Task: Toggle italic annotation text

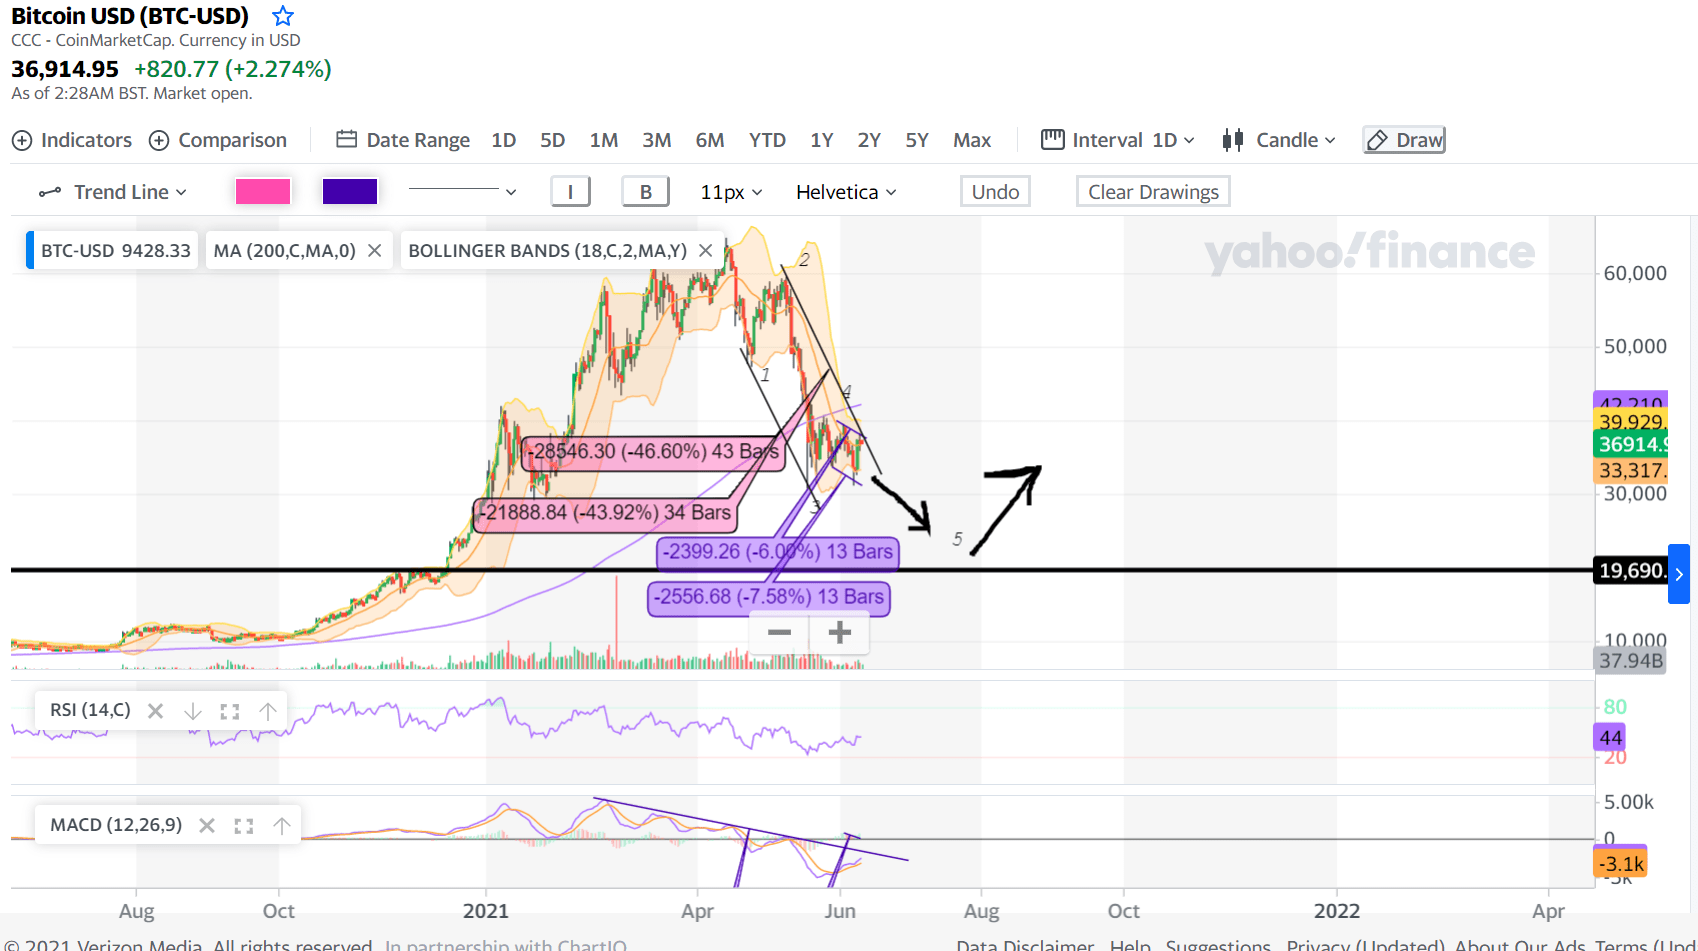Action: click(570, 190)
